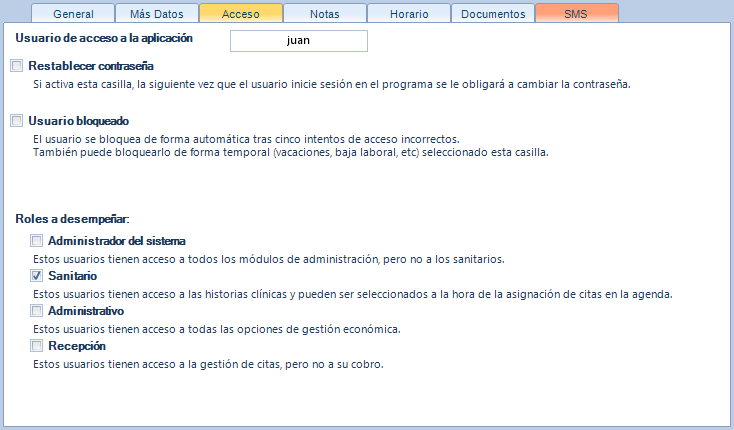Enable the Administrativo role checkbox
Screen dimensions: 734x430
click(37, 311)
